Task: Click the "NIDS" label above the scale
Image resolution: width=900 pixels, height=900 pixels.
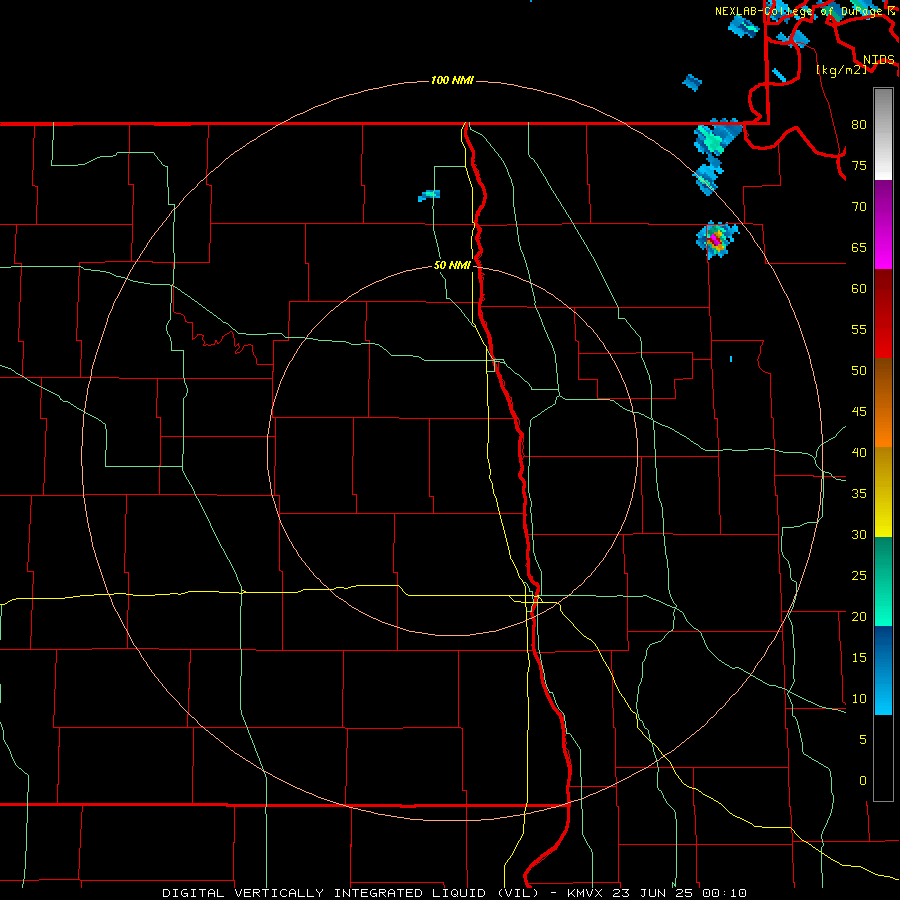Action: tap(879, 59)
